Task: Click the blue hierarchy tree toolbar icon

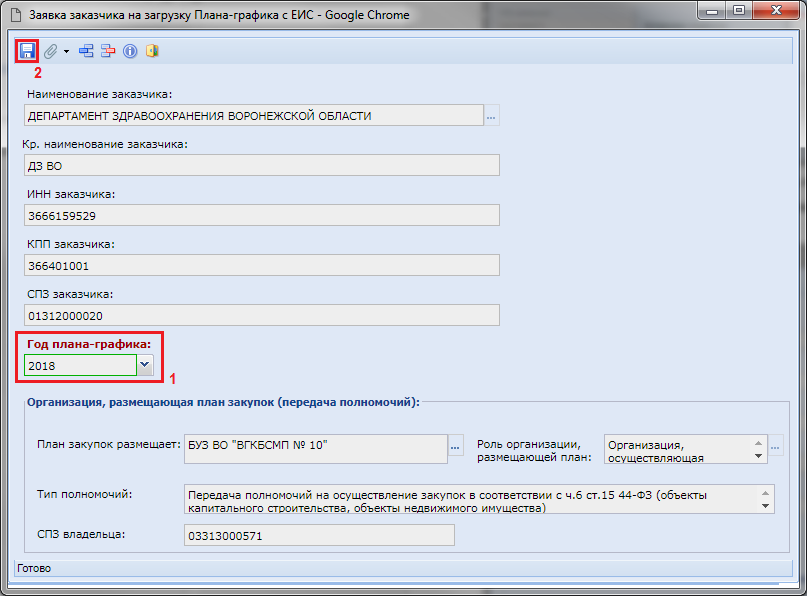Action: click(x=87, y=51)
